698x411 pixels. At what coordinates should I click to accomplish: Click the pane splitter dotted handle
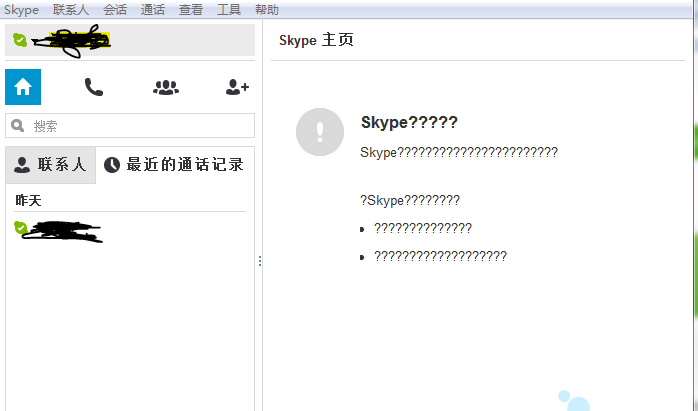[x=260, y=261]
